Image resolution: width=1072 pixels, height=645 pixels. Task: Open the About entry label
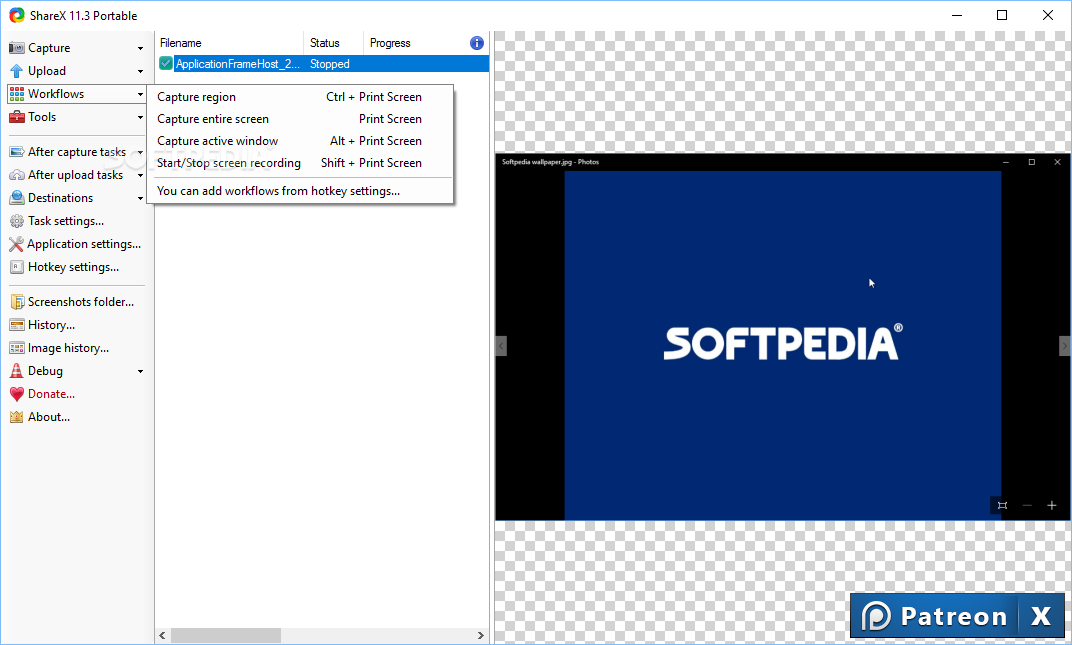pos(49,417)
